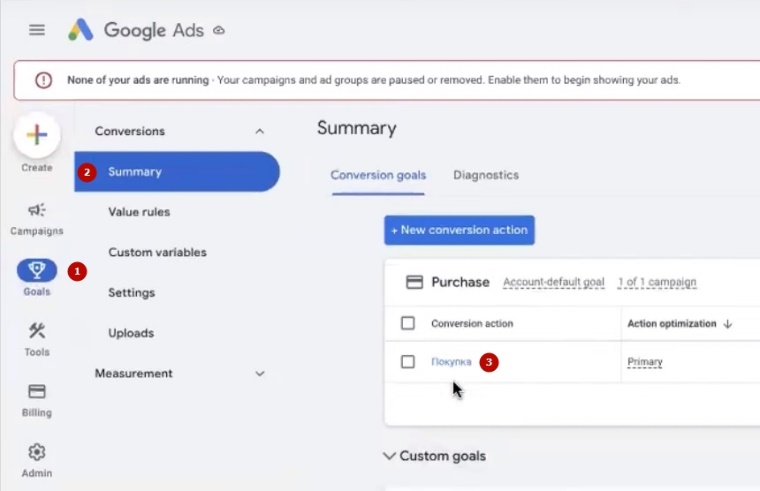Expand the Custom goals section
The image size is (760, 491).
[389, 456]
